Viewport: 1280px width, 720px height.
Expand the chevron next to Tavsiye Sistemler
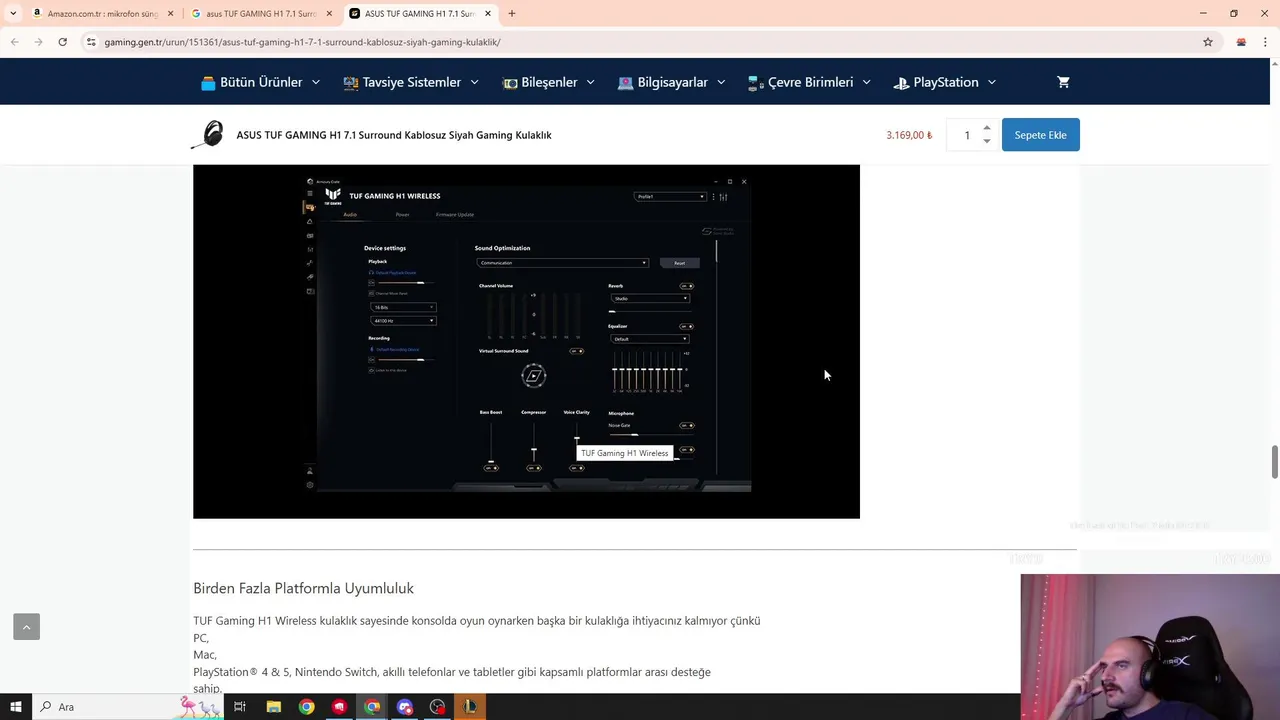coord(474,82)
